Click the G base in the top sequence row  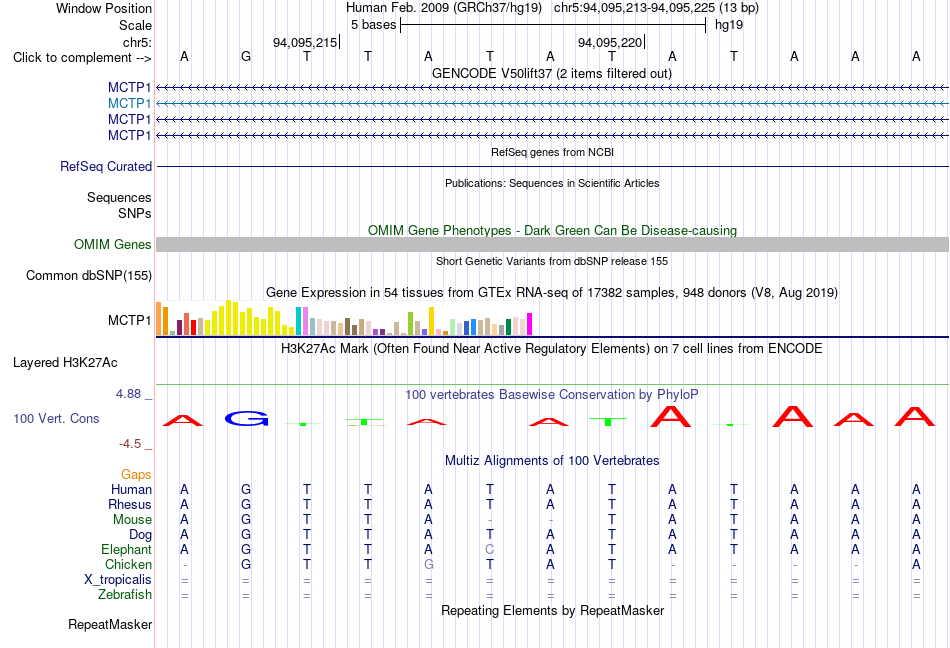click(x=245, y=56)
